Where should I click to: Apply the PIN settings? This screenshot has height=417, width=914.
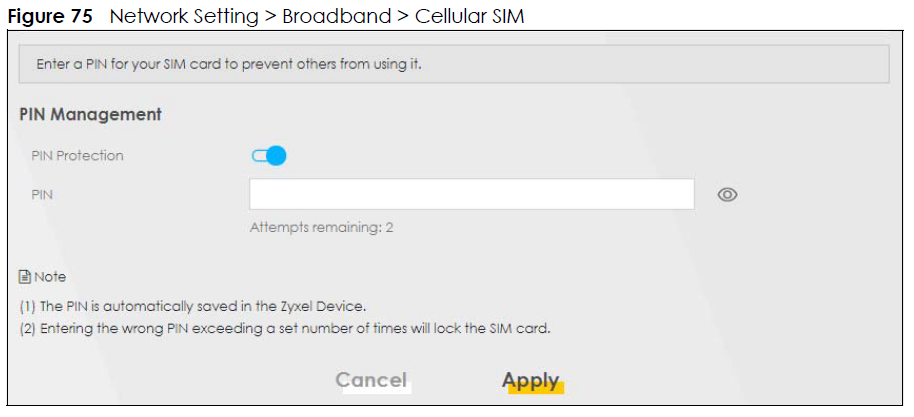coord(531,380)
